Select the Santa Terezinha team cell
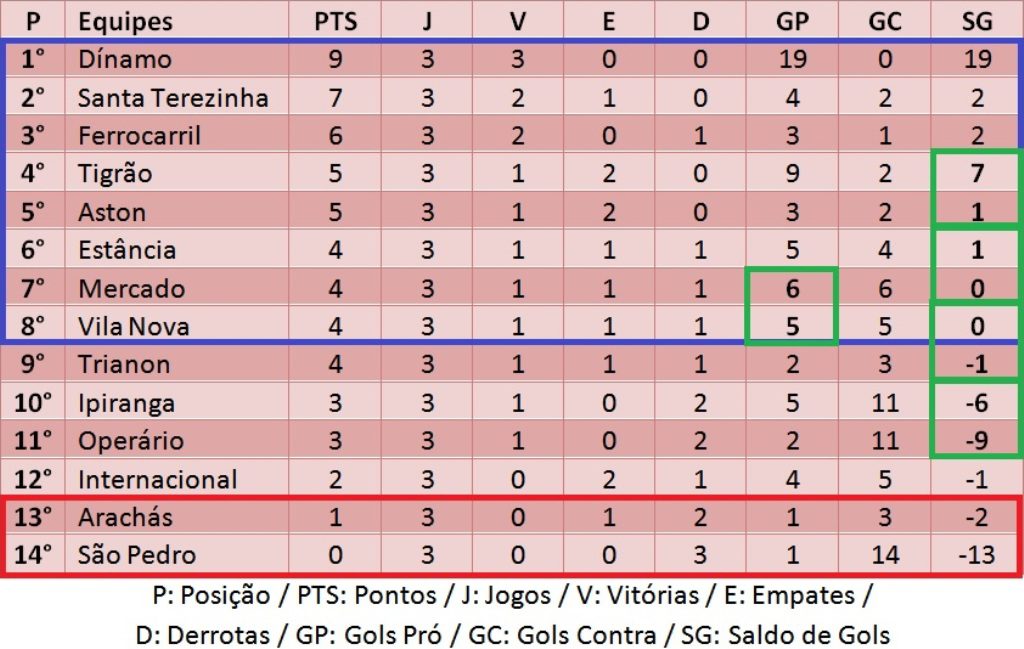Image resolution: width=1024 pixels, height=649 pixels. [x=173, y=98]
